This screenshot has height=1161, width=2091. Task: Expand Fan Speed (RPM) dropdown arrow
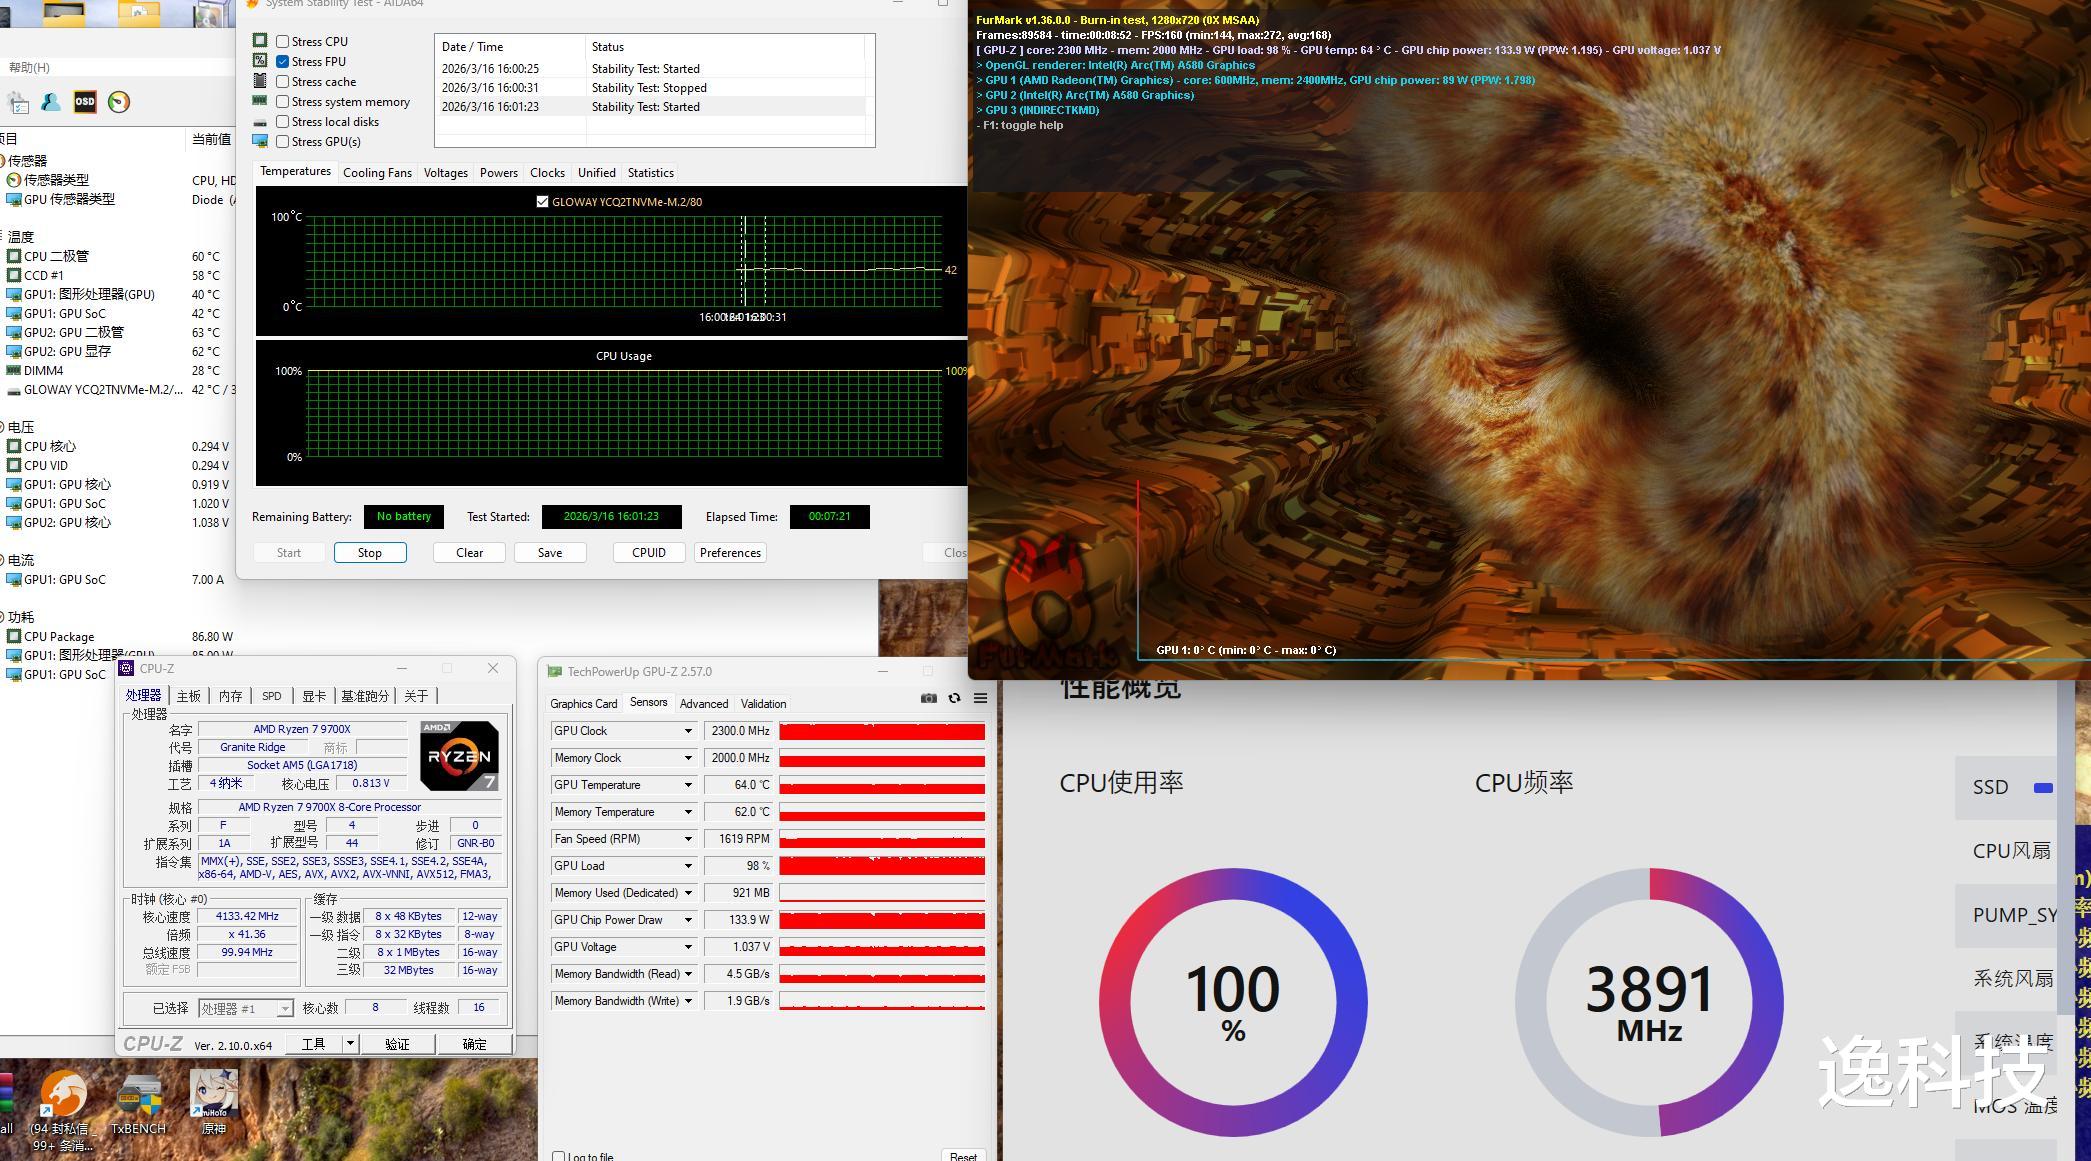(688, 839)
